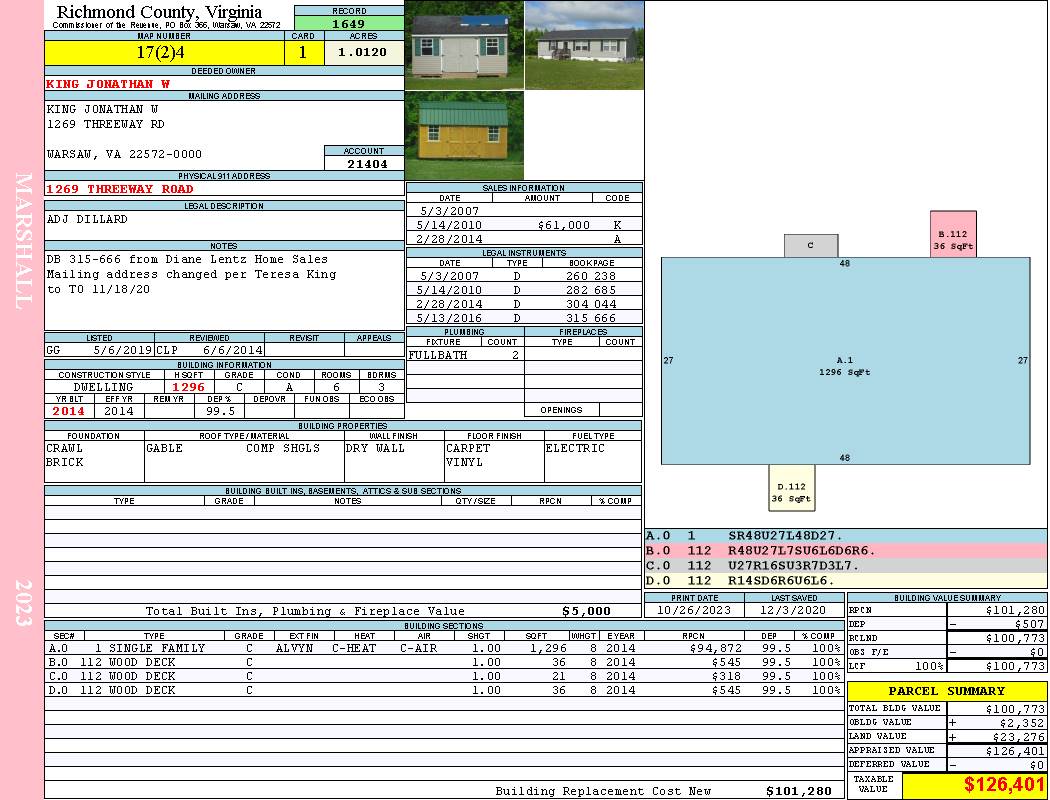
Task: Open the house exterior photo
Action: (583, 45)
